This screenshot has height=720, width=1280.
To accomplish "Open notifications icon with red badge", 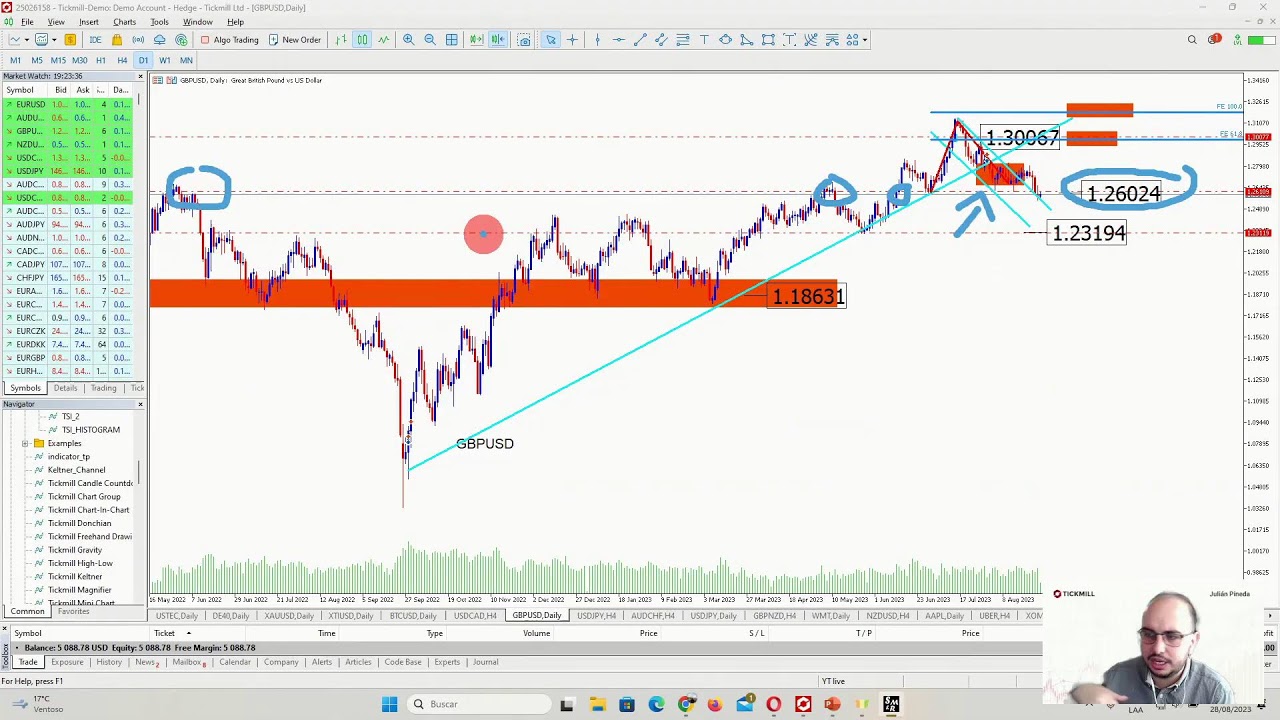I will (1214, 40).
